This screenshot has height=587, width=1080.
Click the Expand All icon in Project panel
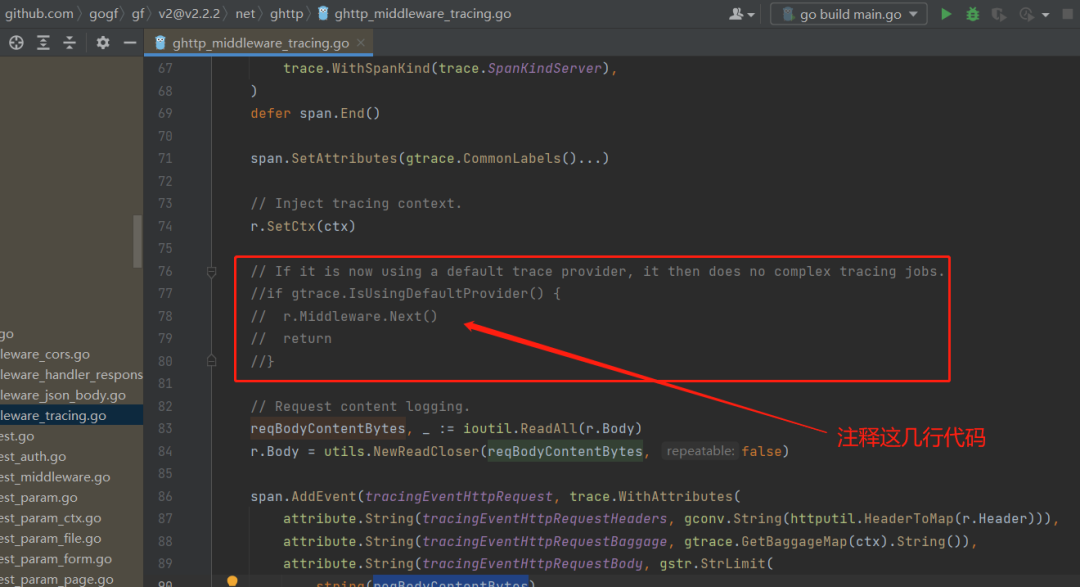click(x=43, y=43)
